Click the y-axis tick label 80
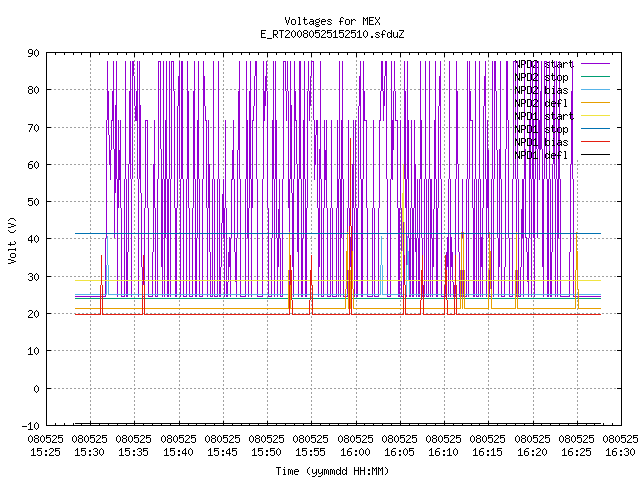Viewport: 640px width, 480px height. coord(33,90)
